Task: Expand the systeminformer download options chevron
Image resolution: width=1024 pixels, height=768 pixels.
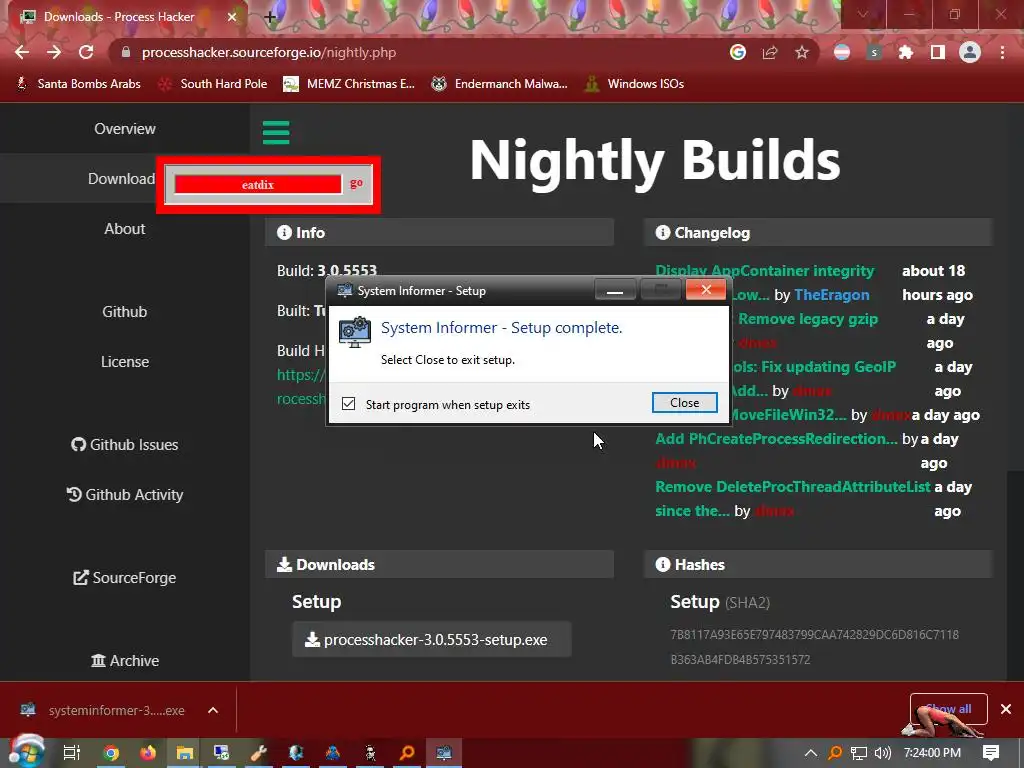Action: (x=213, y=710)
